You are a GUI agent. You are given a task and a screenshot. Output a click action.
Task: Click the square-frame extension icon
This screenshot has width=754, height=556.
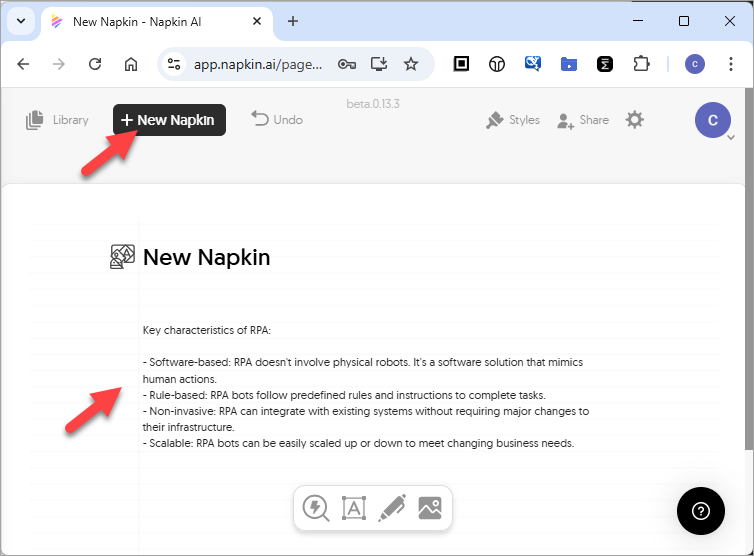click(461, 63)
